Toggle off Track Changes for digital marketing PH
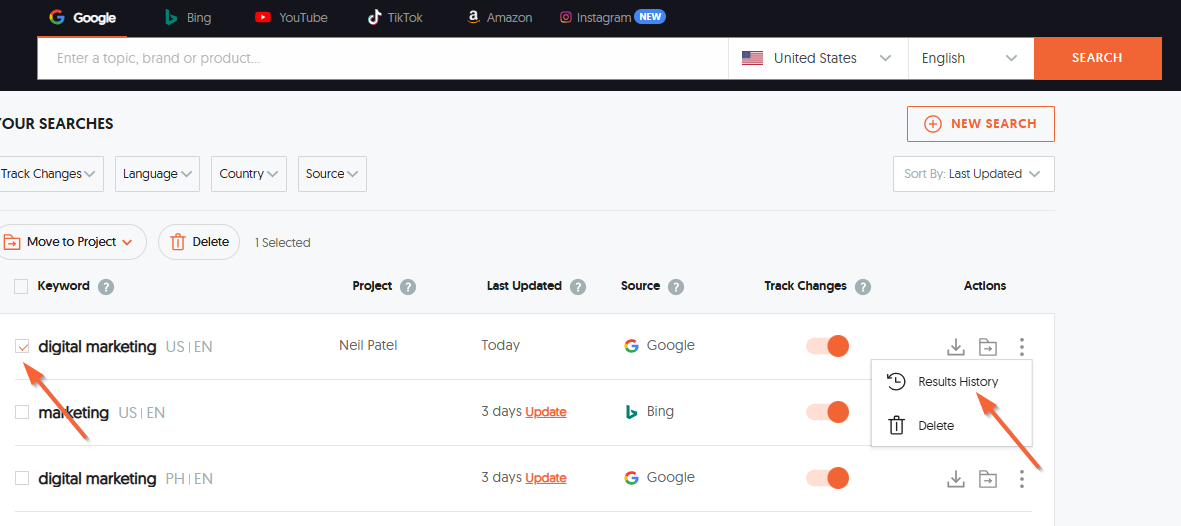 [827, 478]
